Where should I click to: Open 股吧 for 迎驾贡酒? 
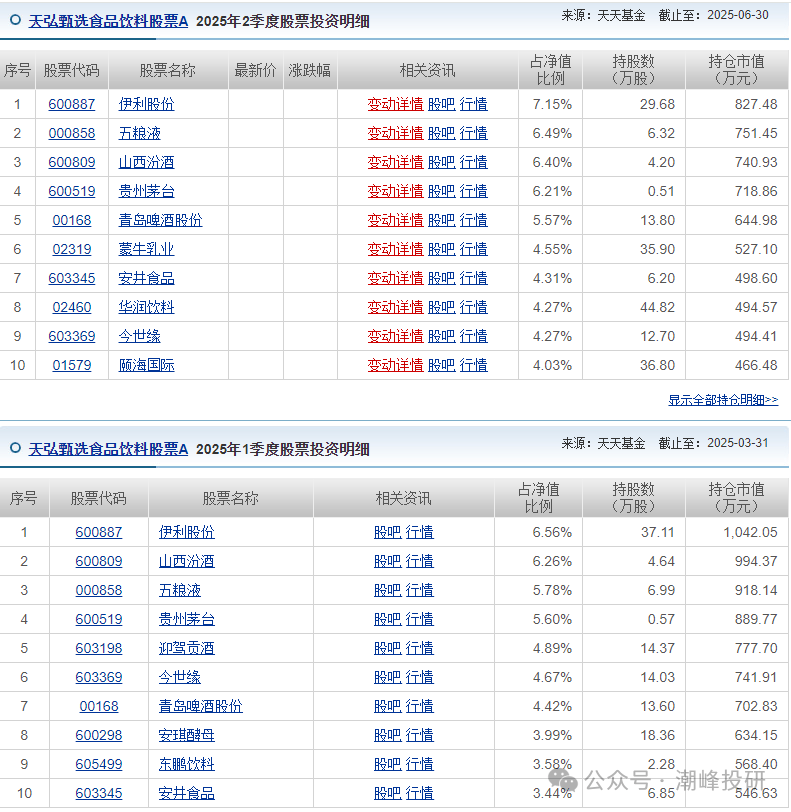point(387,648)
